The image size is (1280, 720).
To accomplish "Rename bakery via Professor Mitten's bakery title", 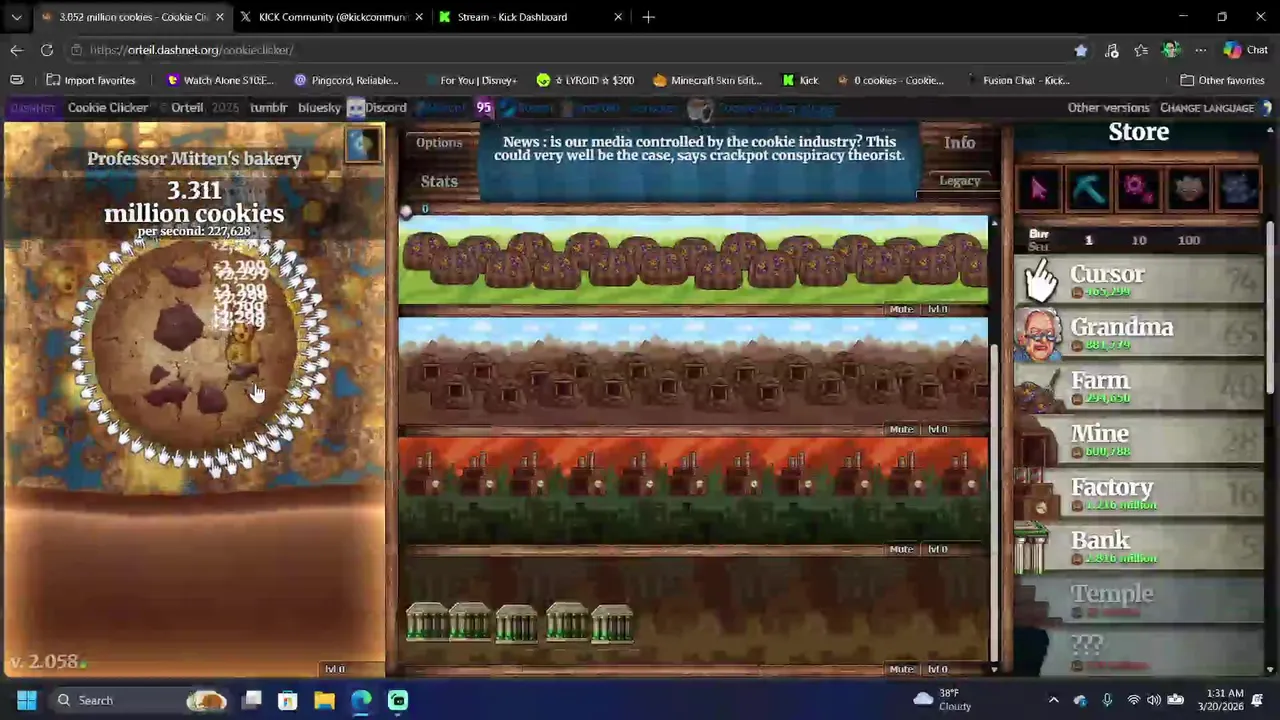I will coord(194,158).
